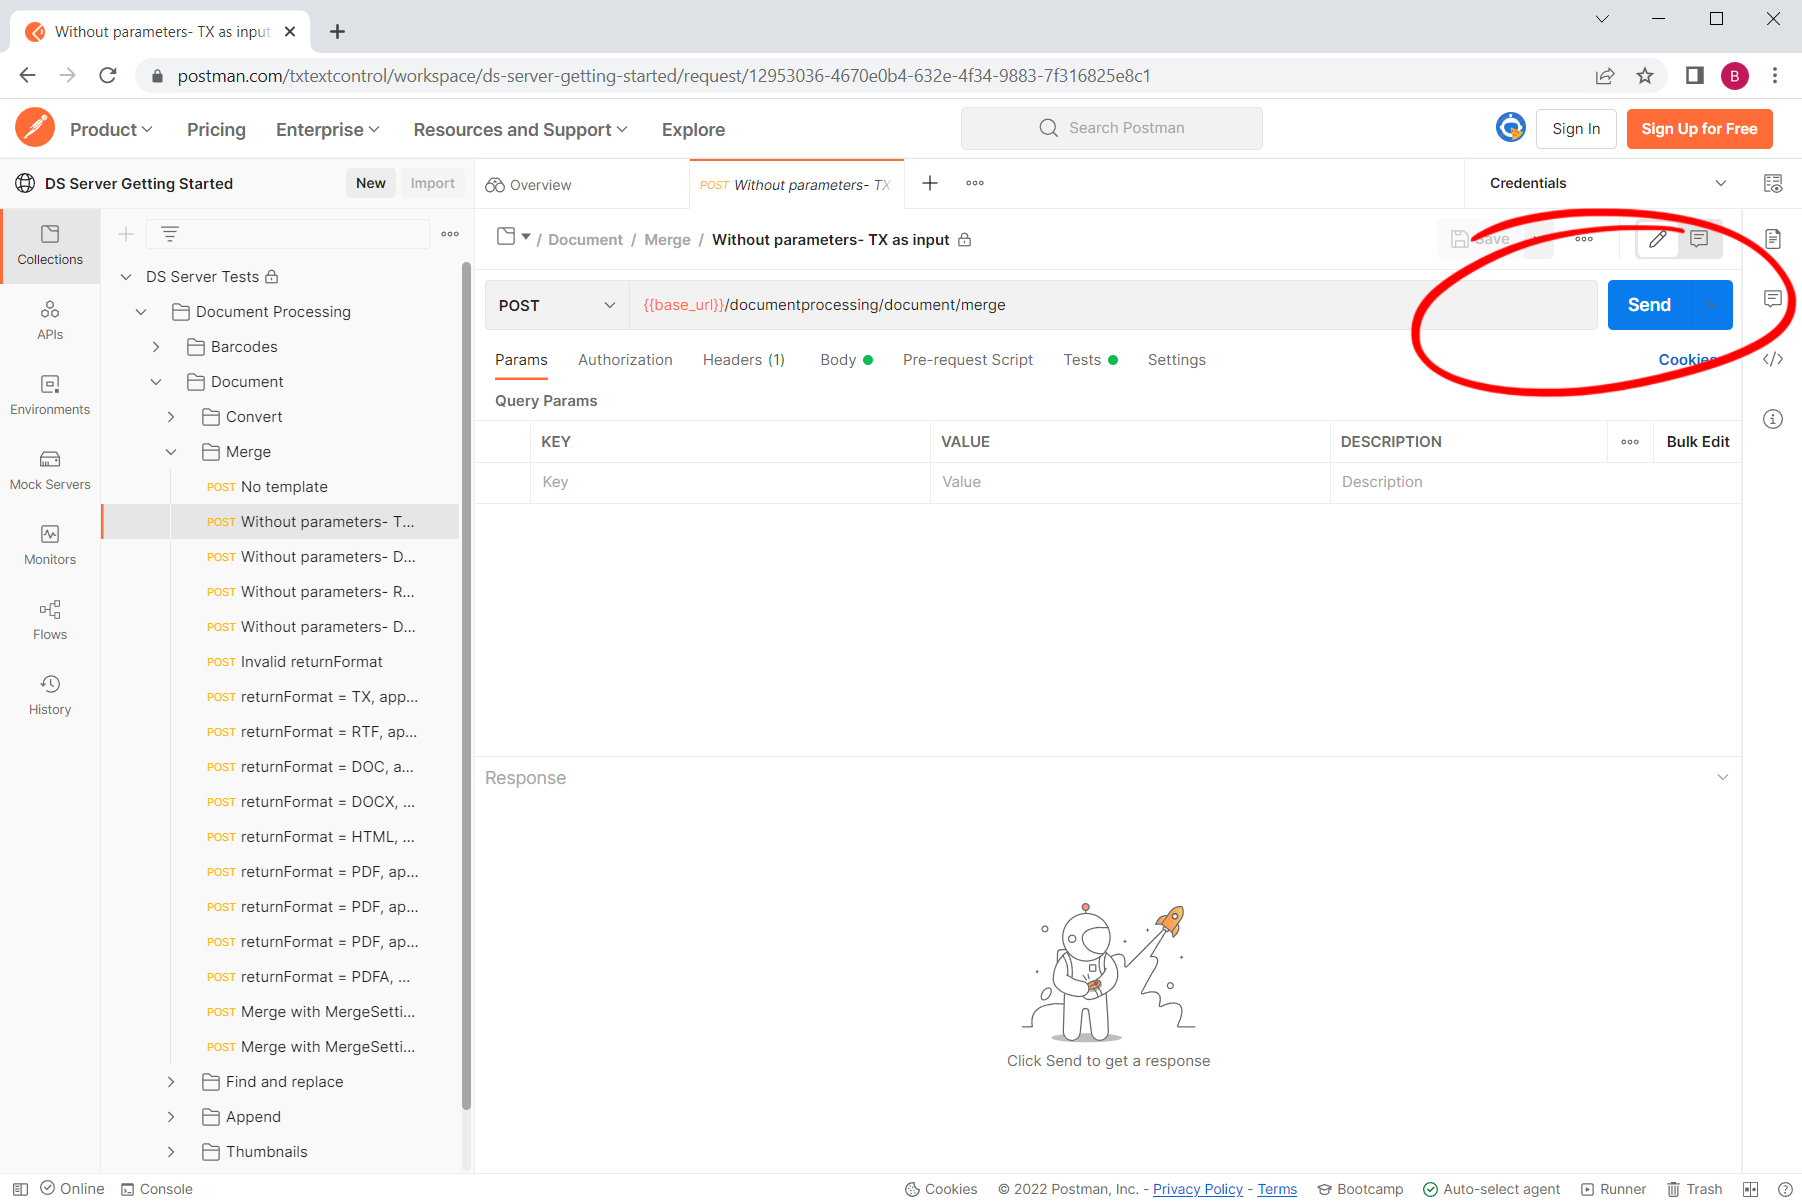Click Bulk Edit in query params
The height and width of the screenshot is (1204, 1802).
tap(1698, 442)
